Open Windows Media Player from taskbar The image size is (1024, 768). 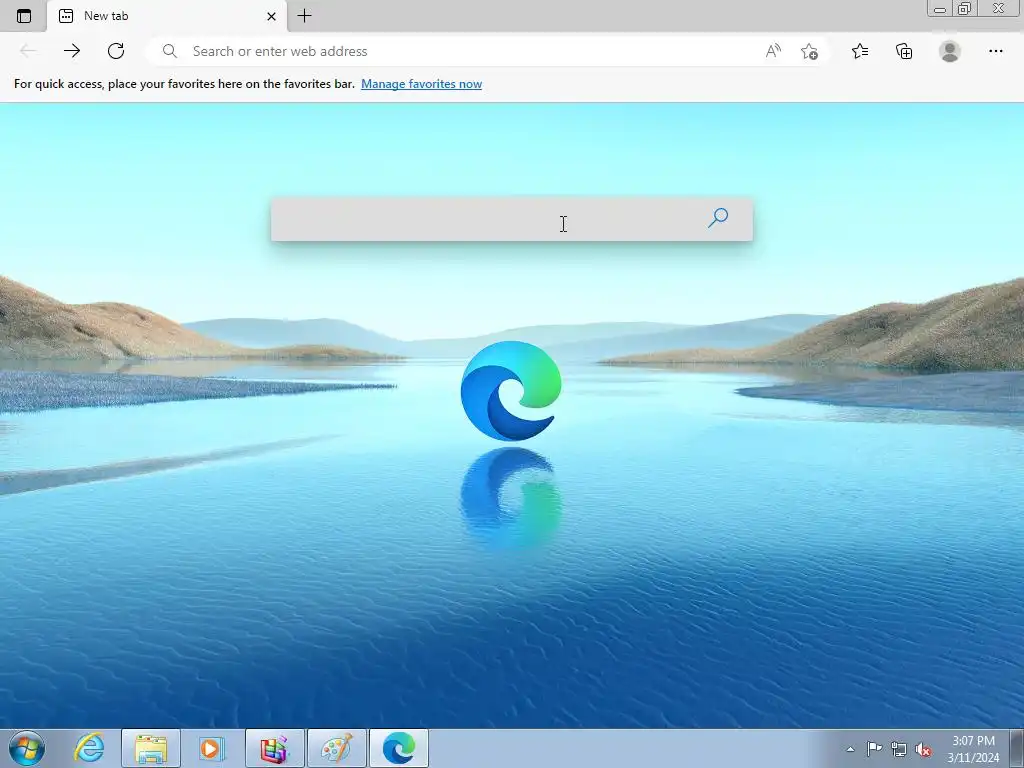[211, 748]
